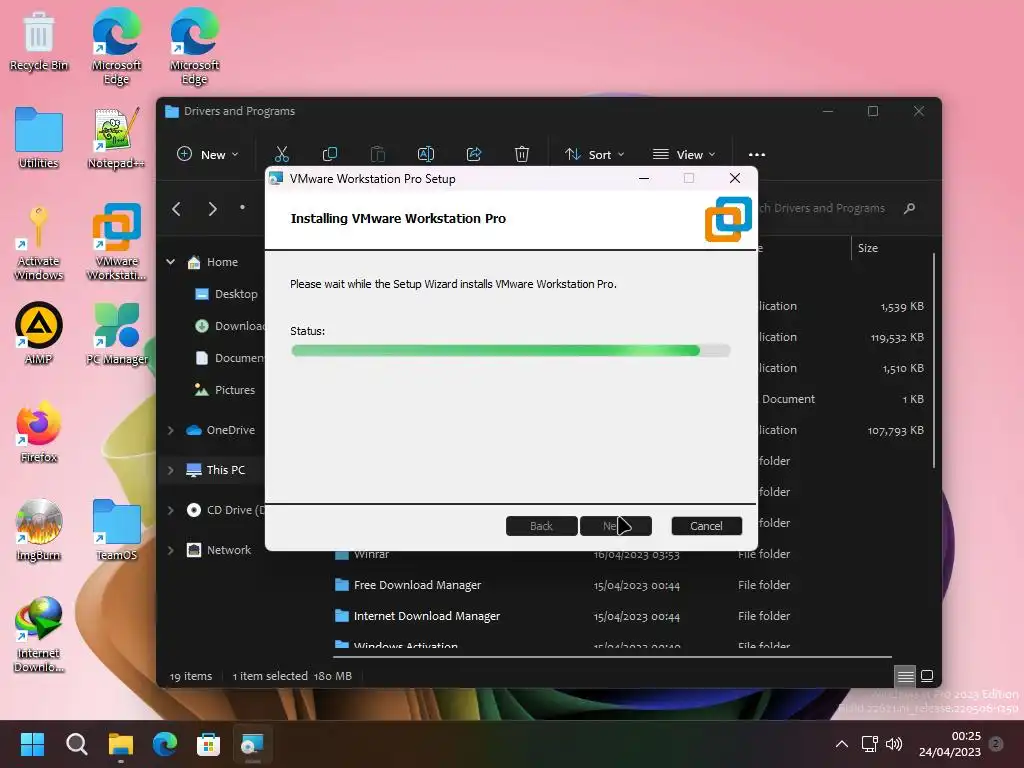Click the search magnifier in Explorer search box
Viewport: 1024px width, 768px height.
click(x=909, y=208)
